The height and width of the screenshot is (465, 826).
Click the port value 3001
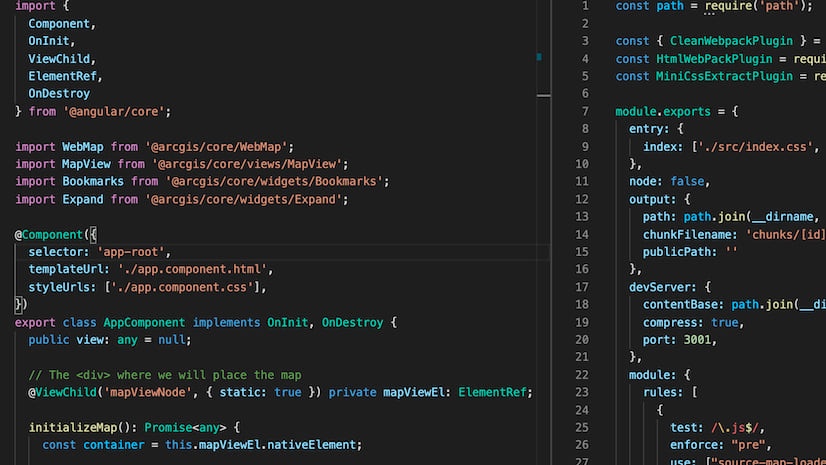coord(697,340)
